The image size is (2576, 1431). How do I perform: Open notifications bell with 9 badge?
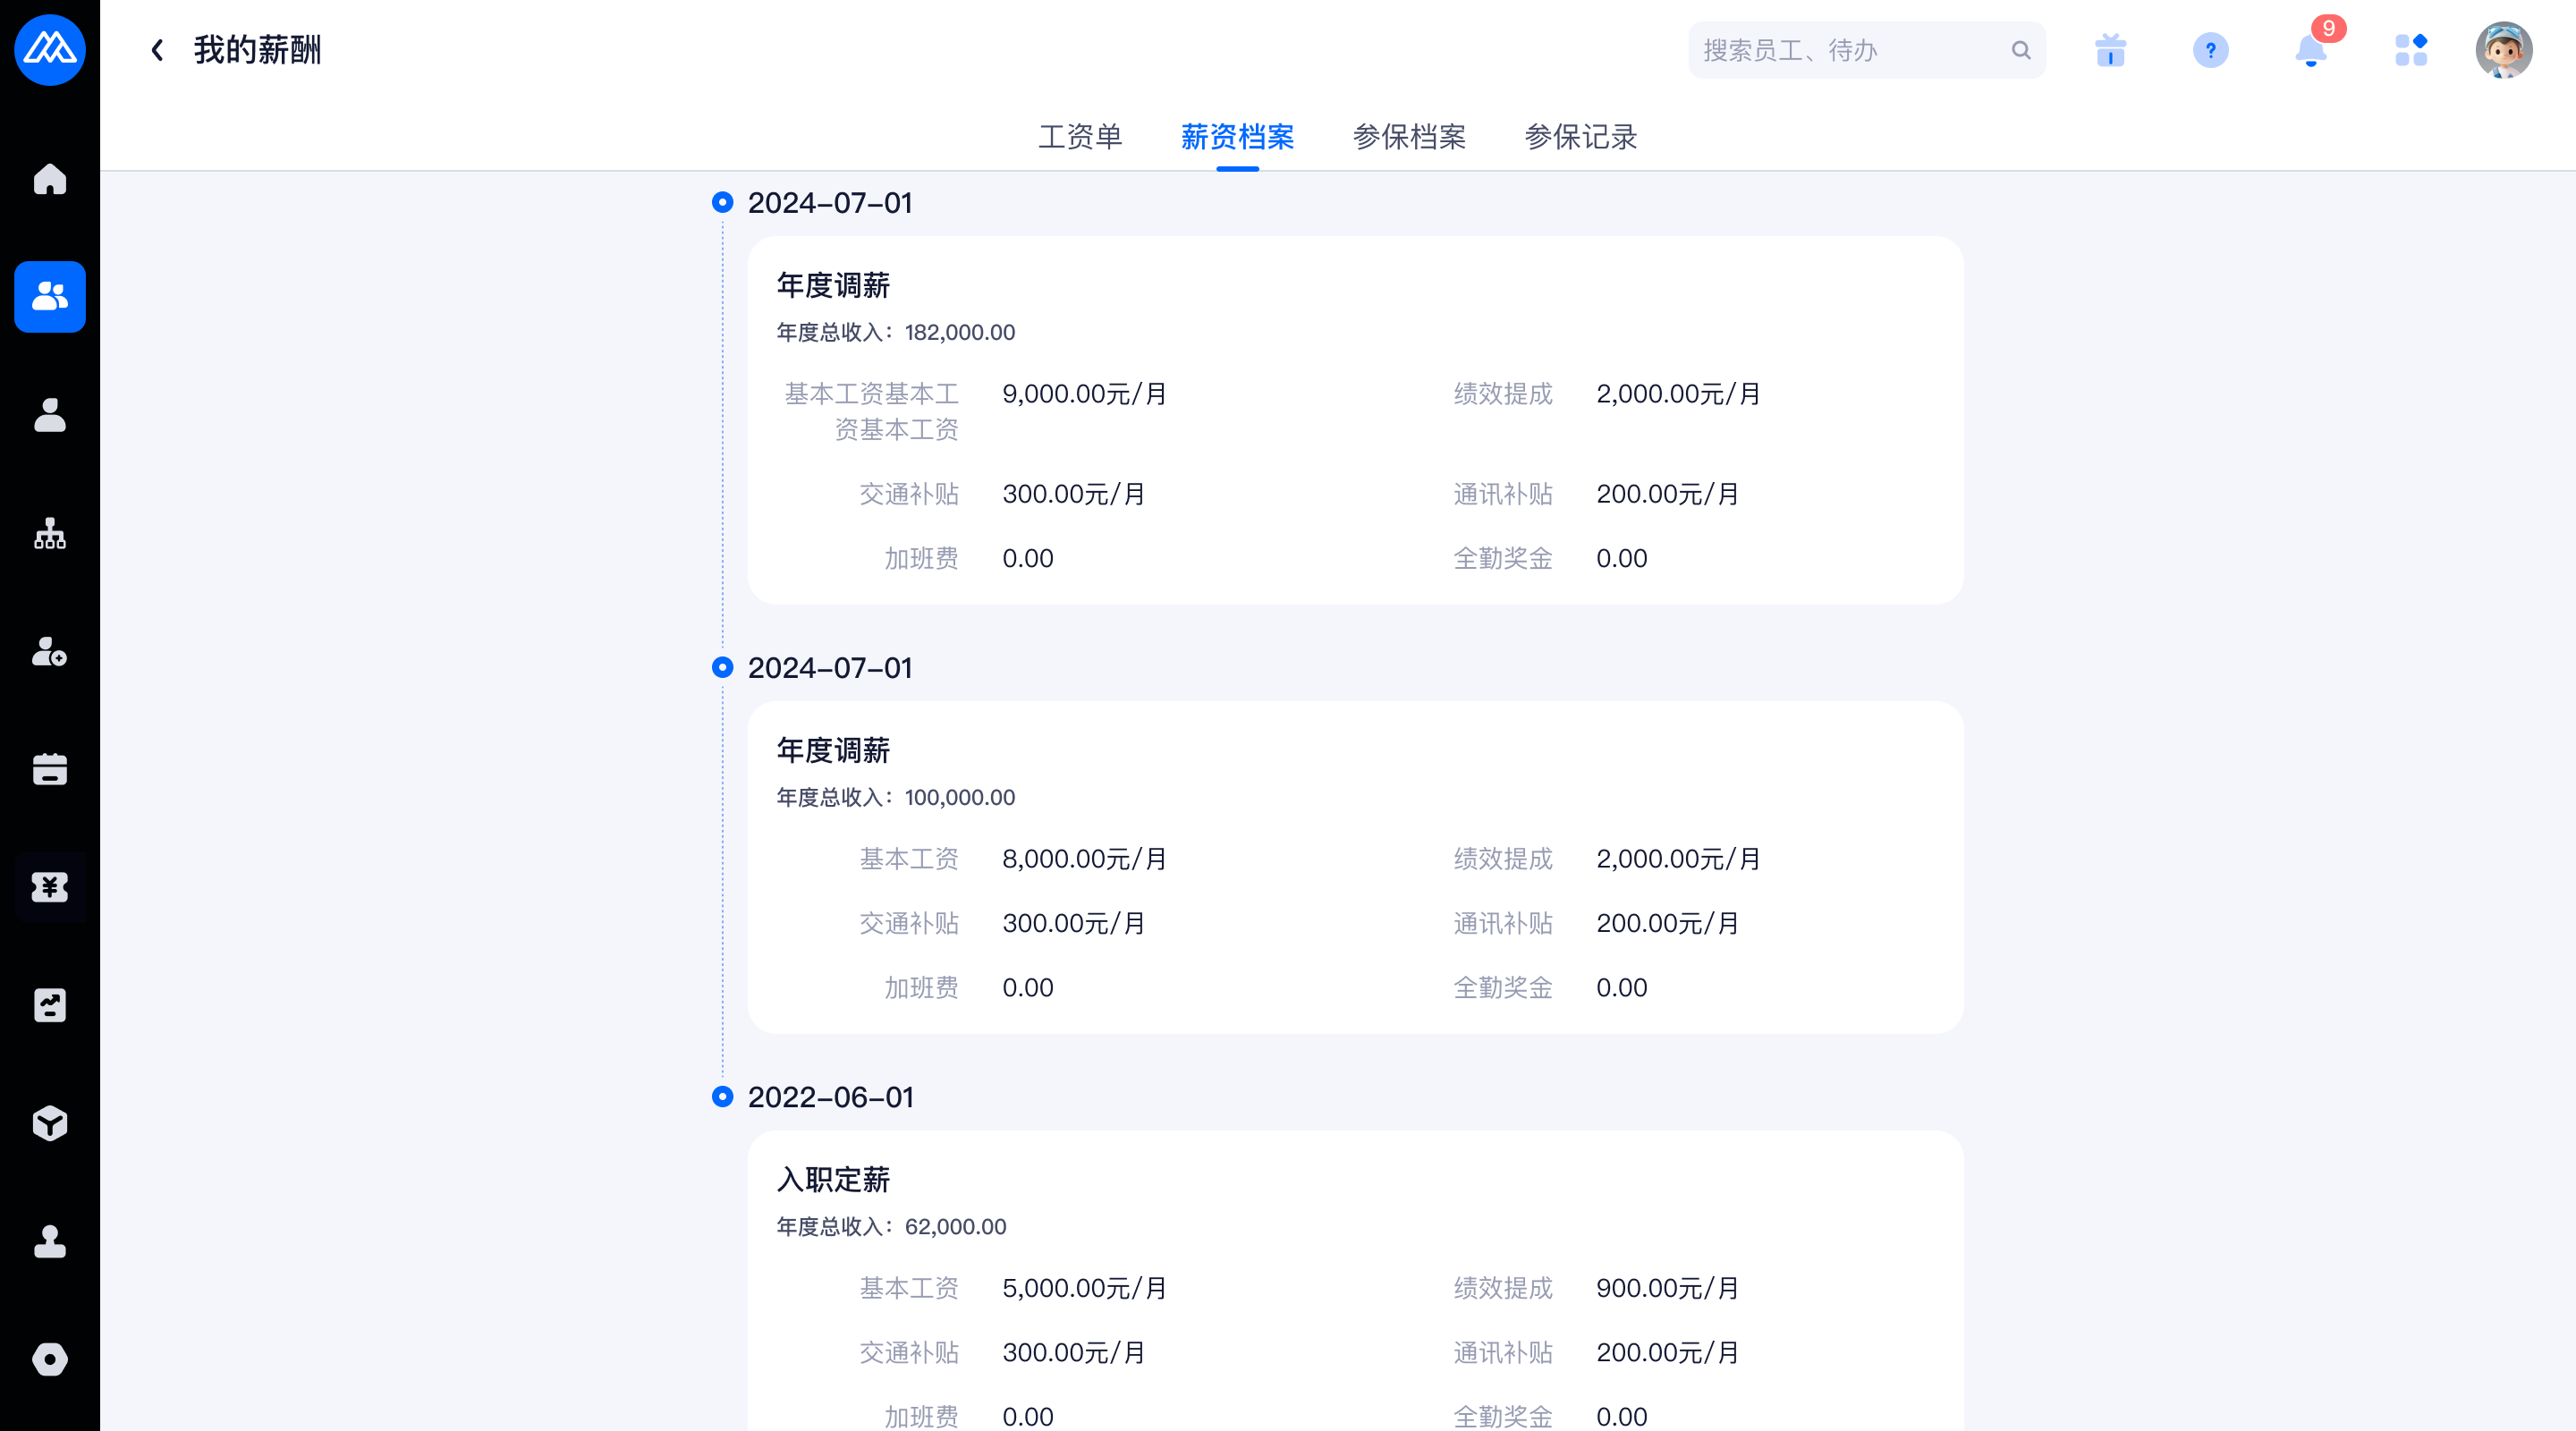(2310, 50)
